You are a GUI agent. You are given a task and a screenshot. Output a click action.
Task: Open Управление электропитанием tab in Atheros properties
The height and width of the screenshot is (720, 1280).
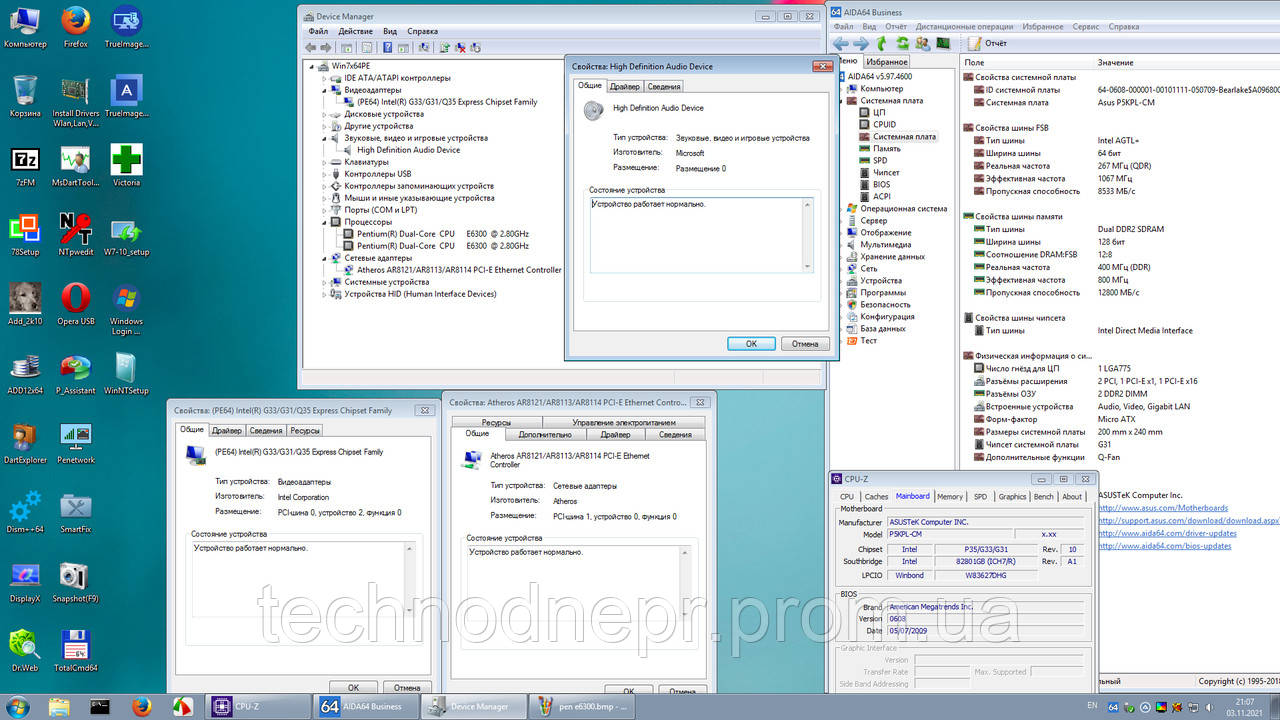coord(624,422)
